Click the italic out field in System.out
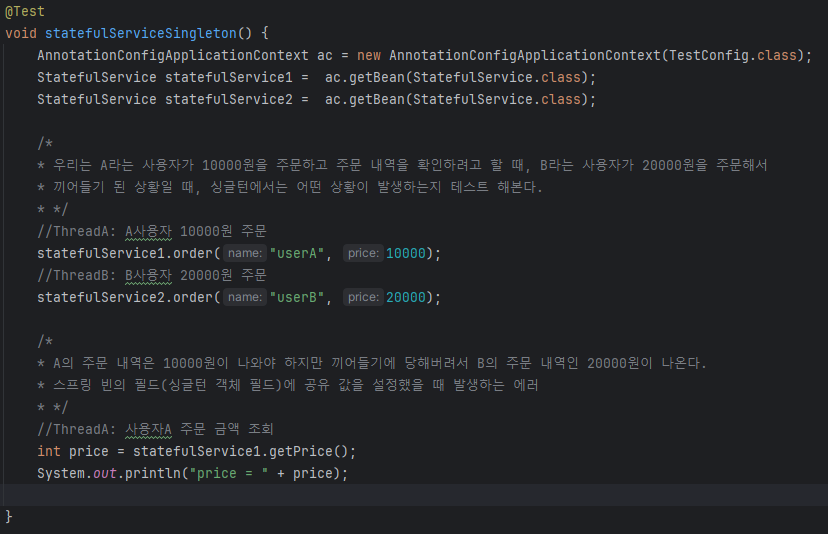828x534 pixels. [105, 474]
